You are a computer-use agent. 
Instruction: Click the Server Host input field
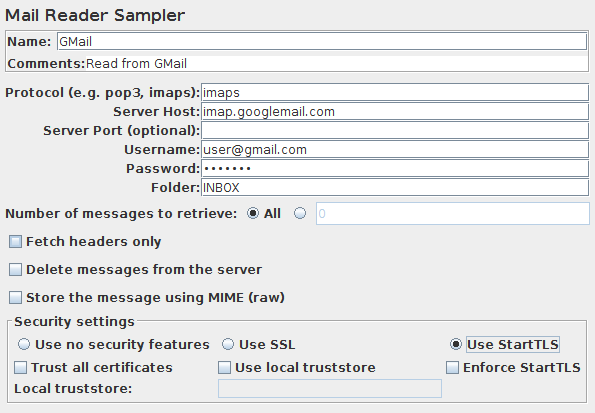coord(395,112)
